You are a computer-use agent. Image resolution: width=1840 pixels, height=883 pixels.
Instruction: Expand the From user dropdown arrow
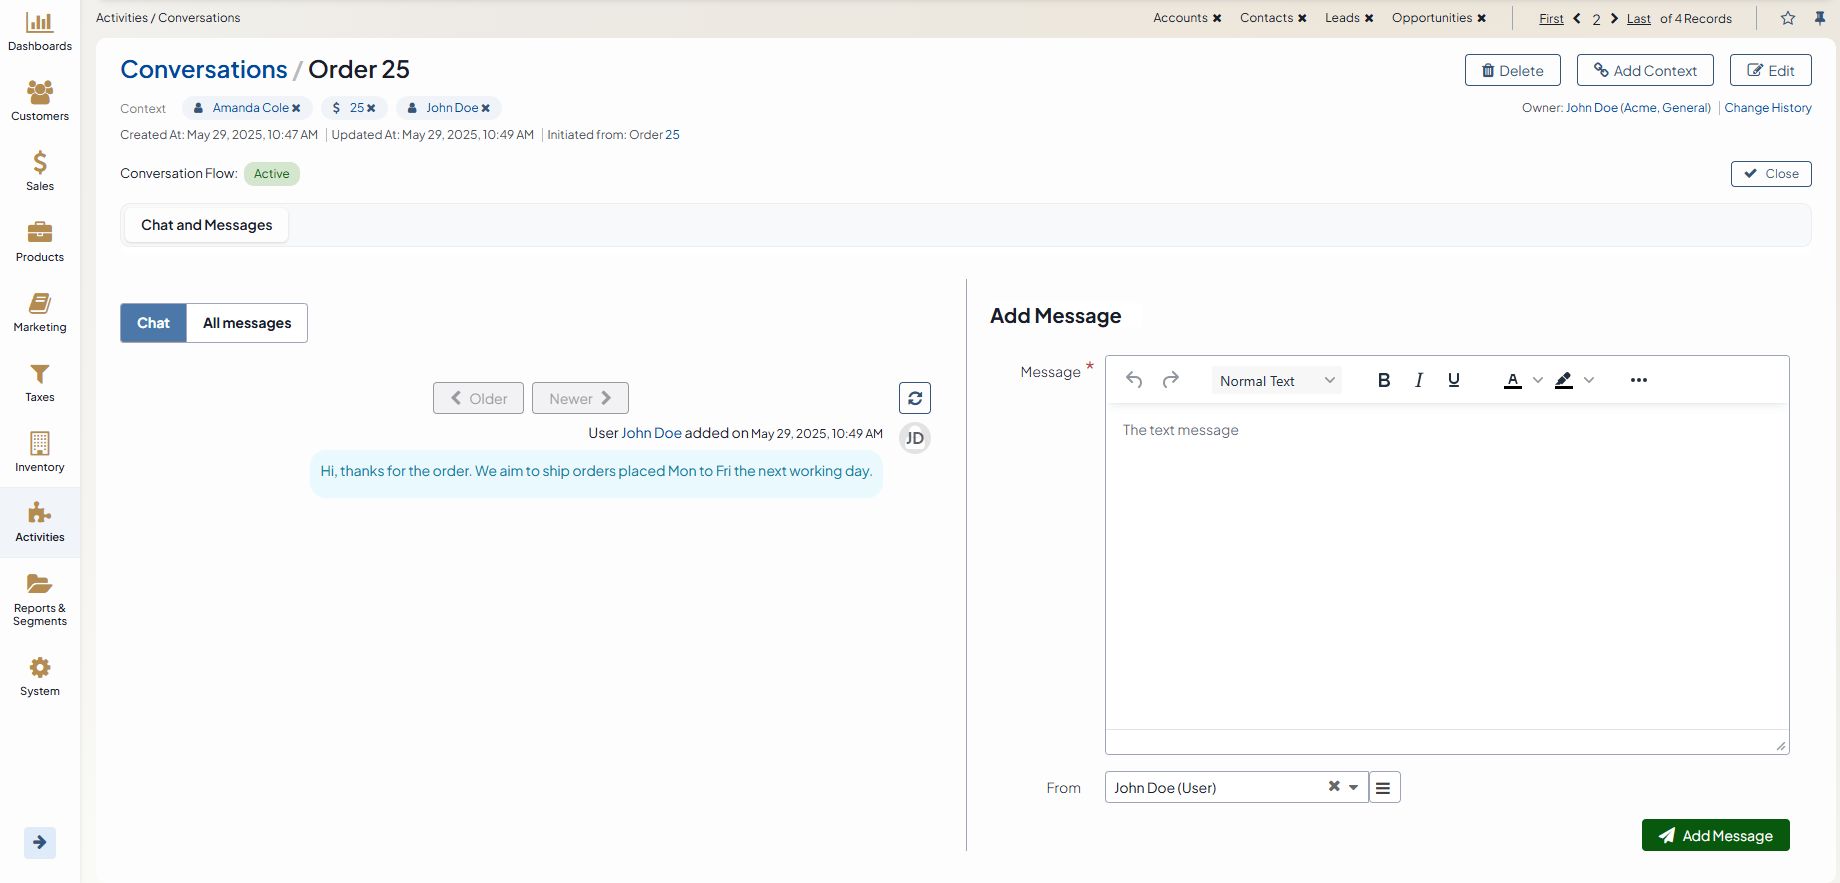pyautogui.click(x=1354, y=788)
